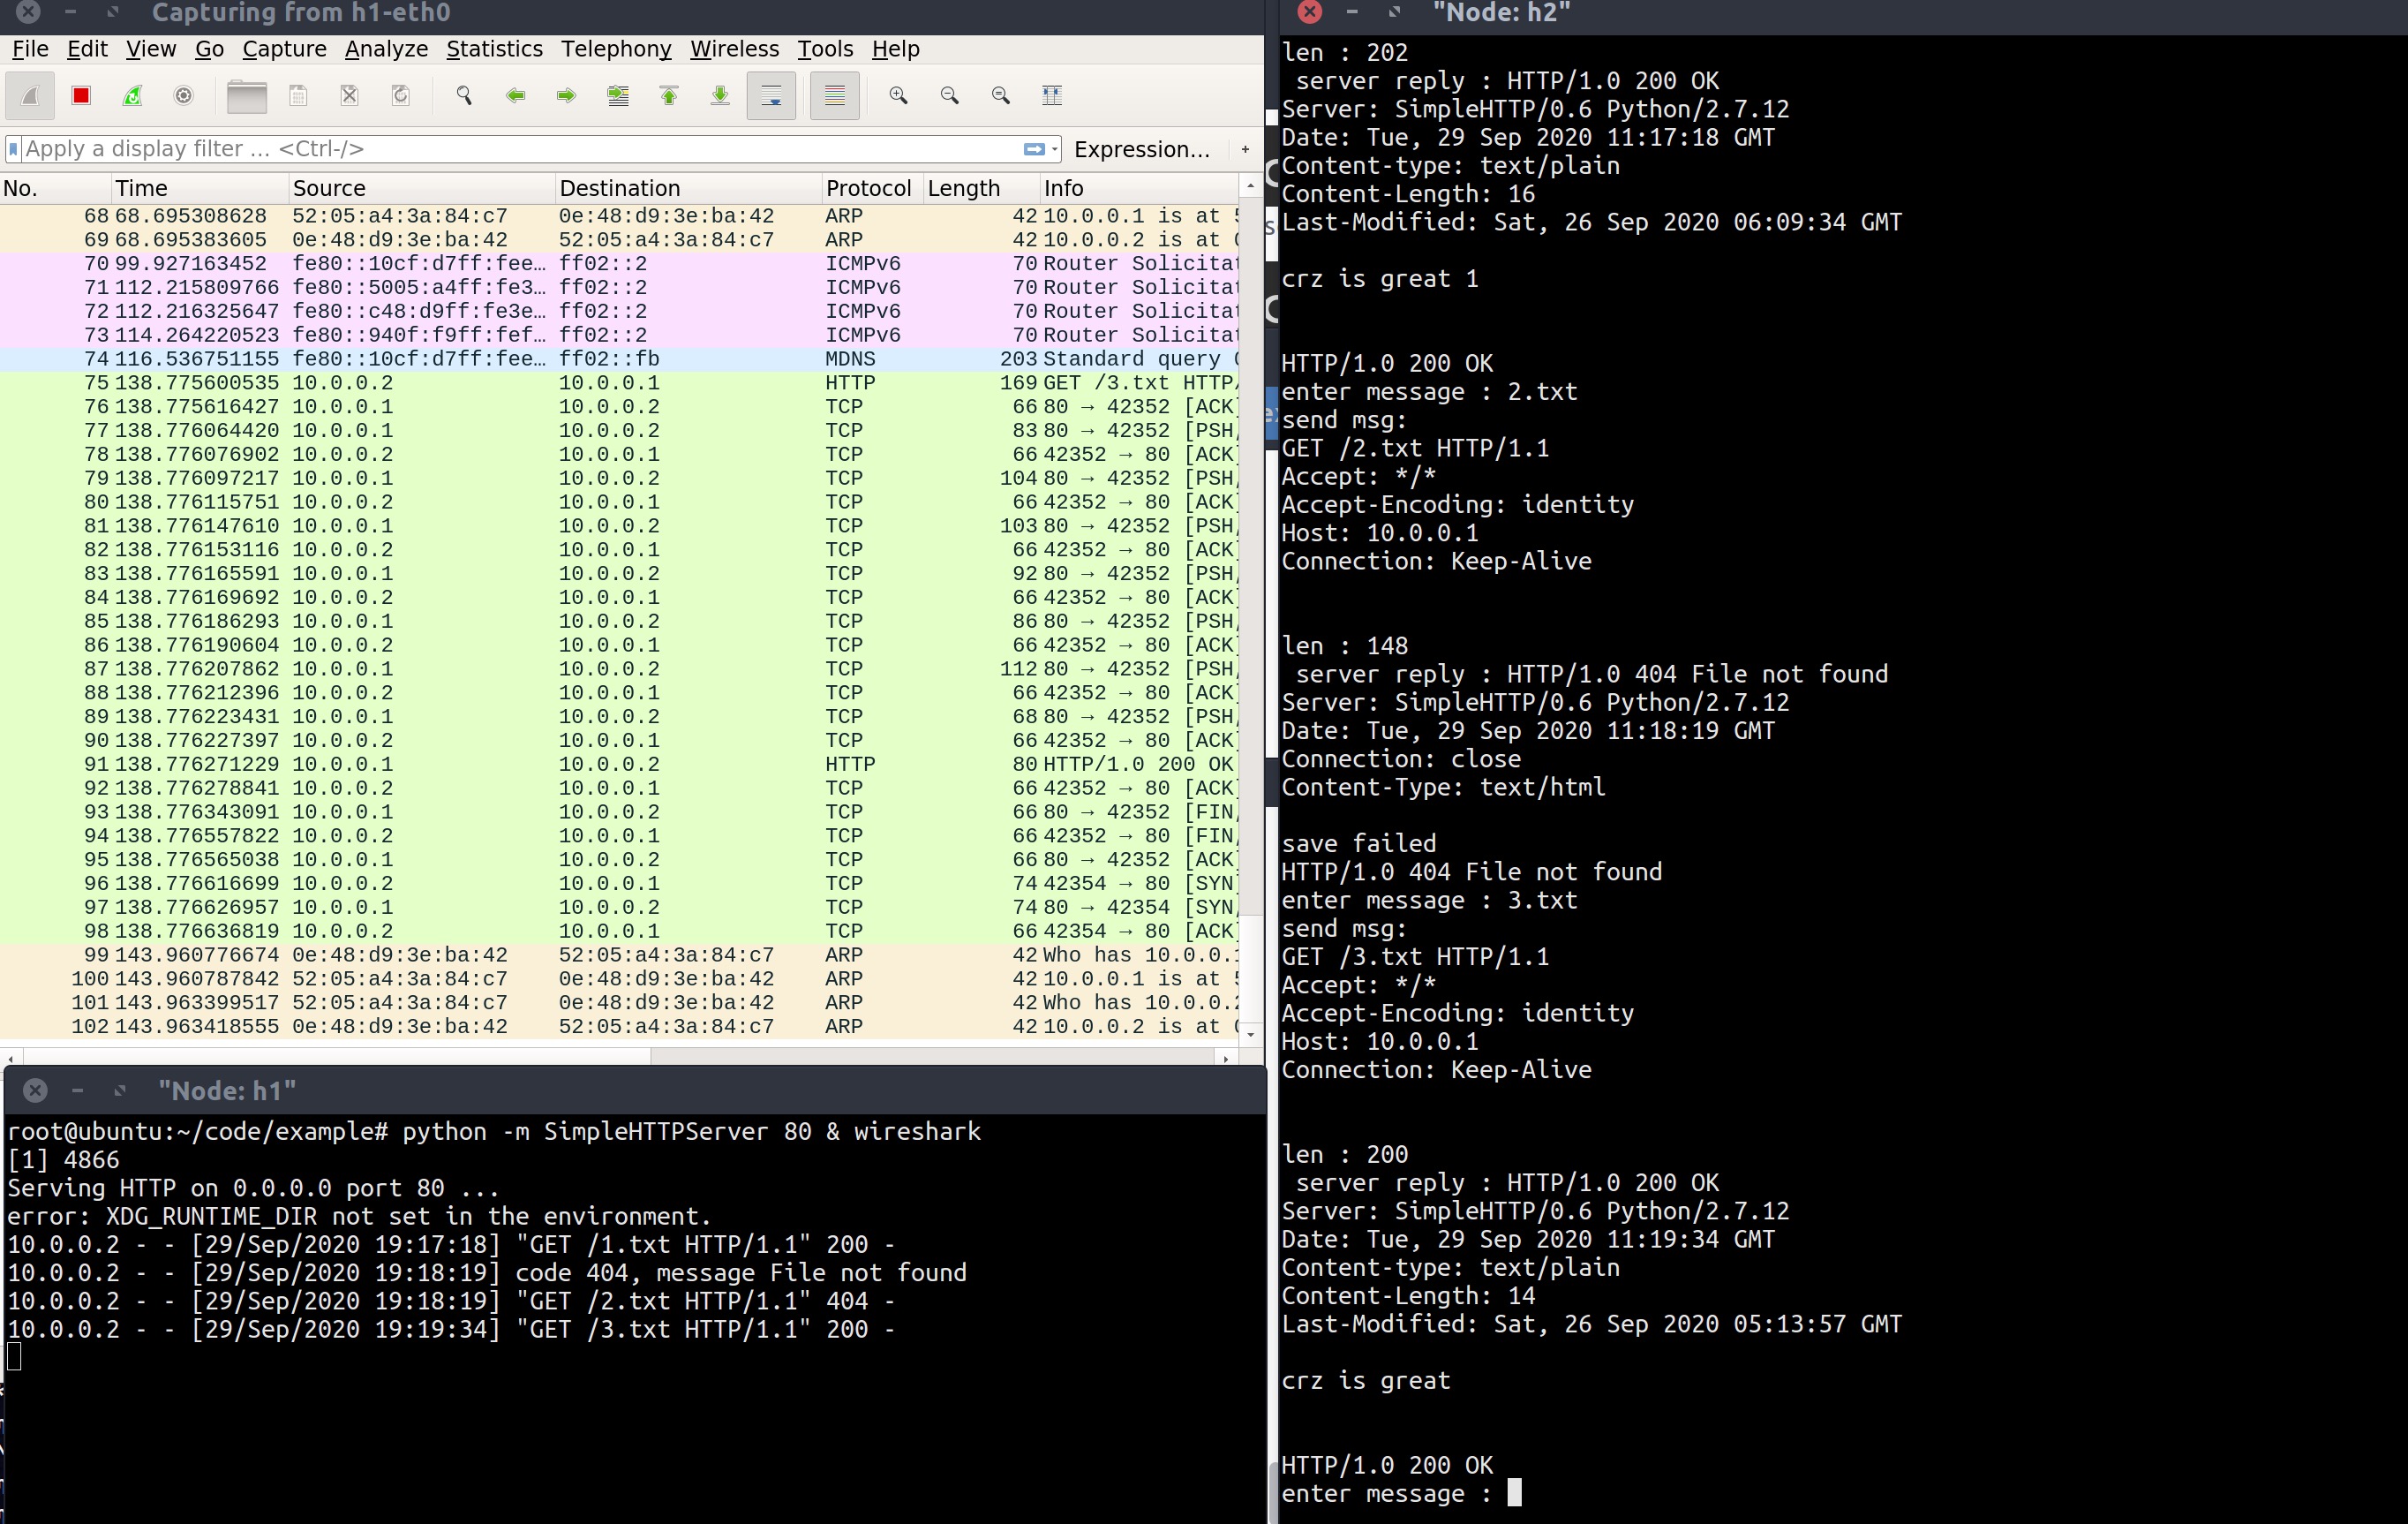Open the Statistics menu
Viewport: 2408px width, 1524px height.
494,49
